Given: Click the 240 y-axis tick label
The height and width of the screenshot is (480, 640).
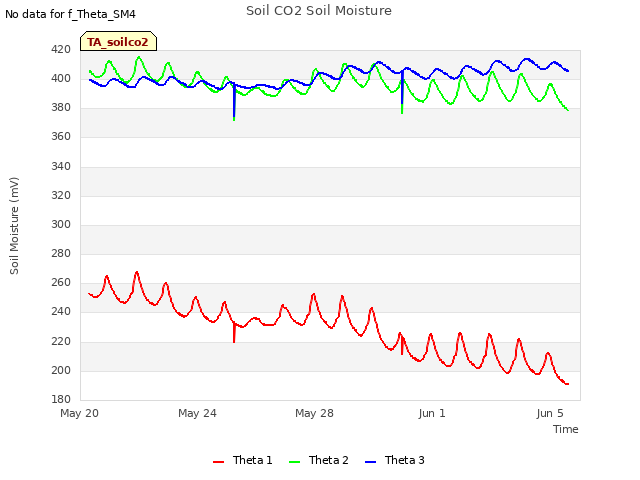Looking at the screenshot, I should click(x=61, y=311).
